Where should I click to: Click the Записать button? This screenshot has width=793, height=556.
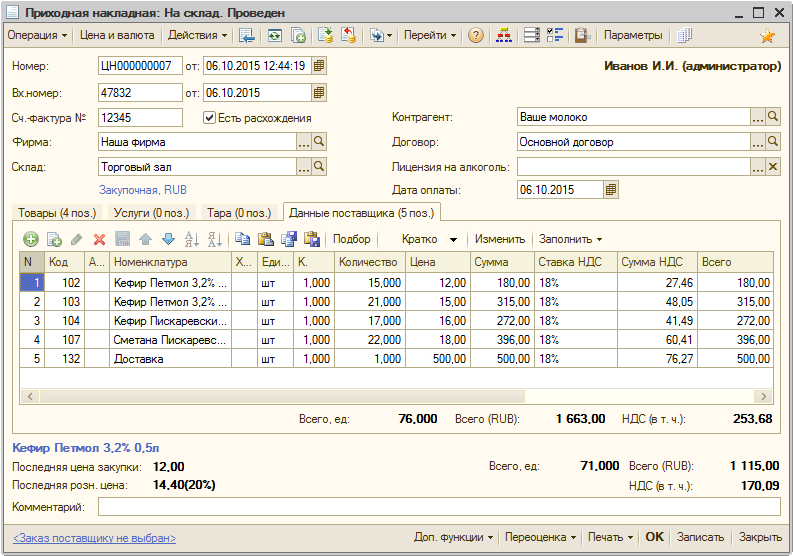click(700, 537)
